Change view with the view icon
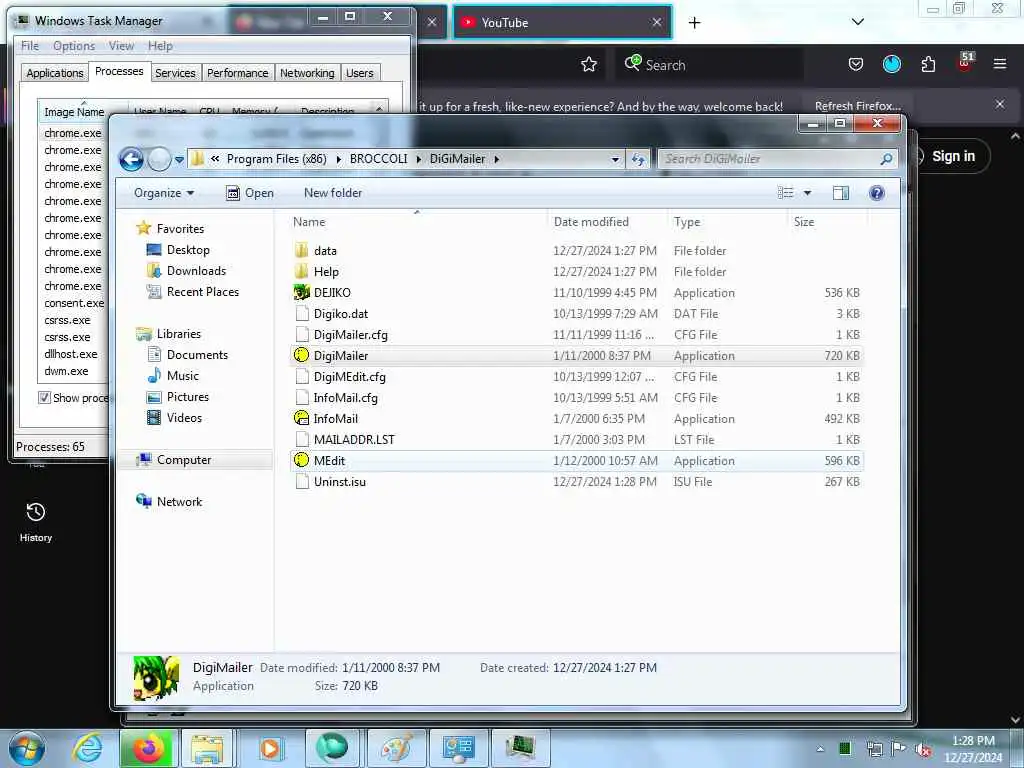The height and width of the screenshot is (768, 1024). (x=786, y=193)
